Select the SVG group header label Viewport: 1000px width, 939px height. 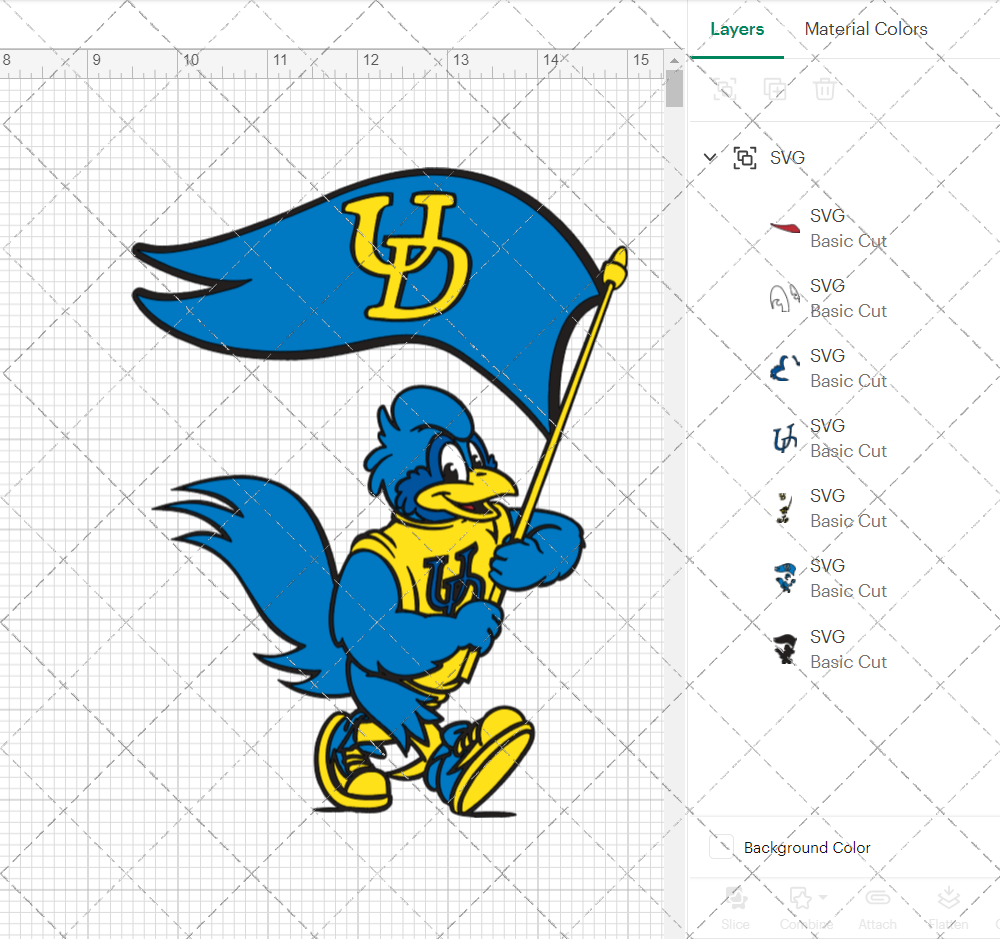click(x=787, y=158)
